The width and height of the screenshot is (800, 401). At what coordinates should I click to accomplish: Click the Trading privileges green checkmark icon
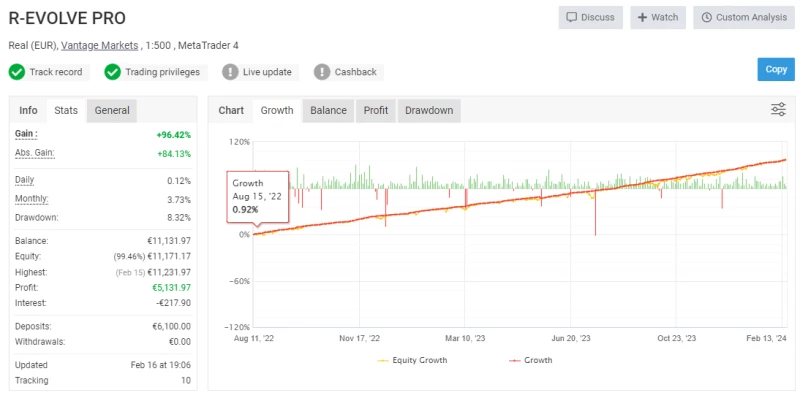(113, 72)
